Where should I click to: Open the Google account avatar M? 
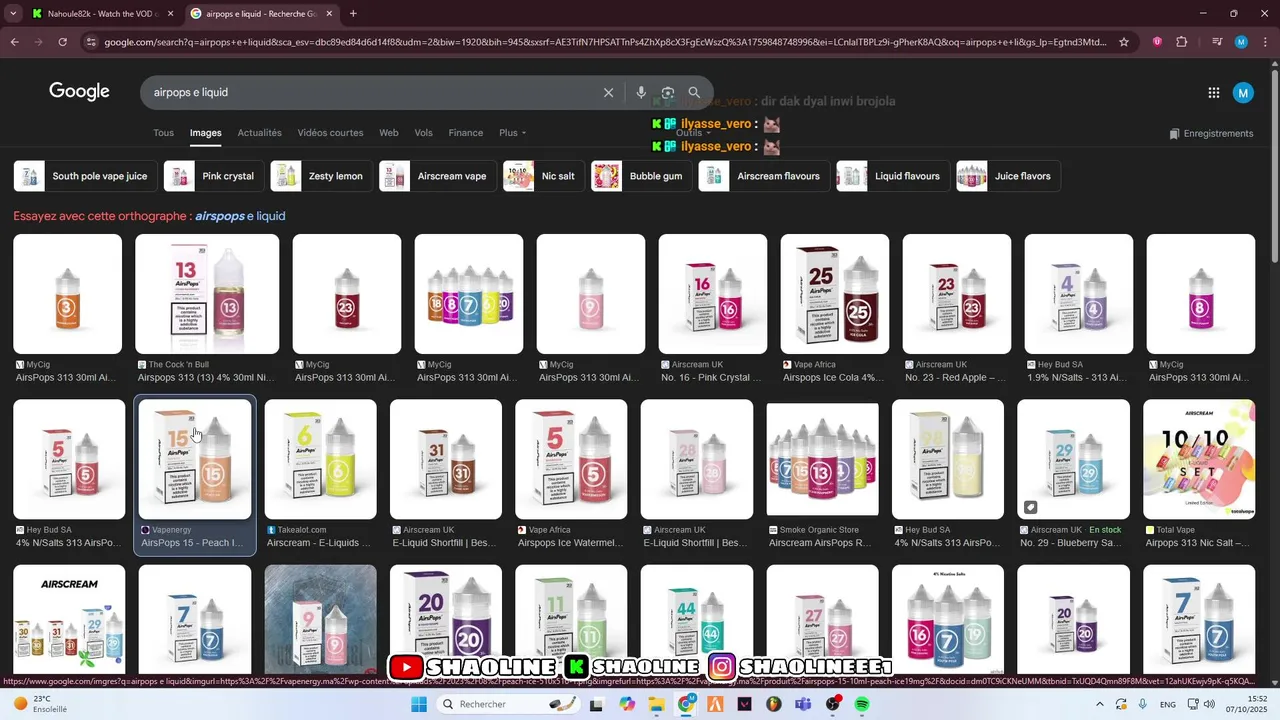[1243, 93]
